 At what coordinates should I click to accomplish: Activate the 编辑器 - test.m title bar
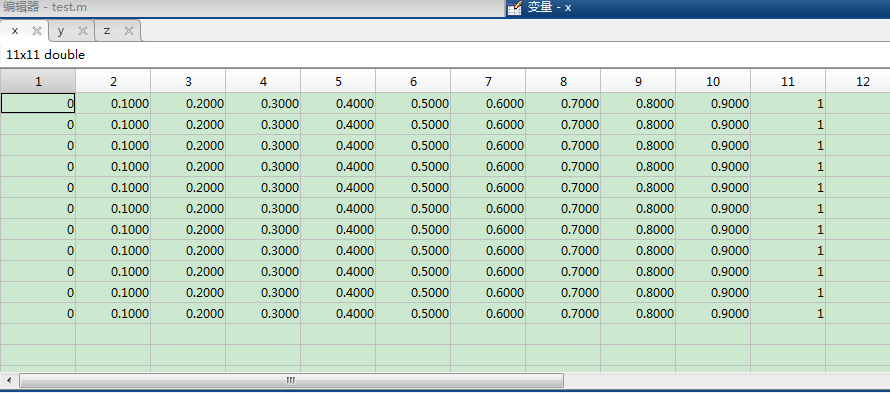[253, 8]
